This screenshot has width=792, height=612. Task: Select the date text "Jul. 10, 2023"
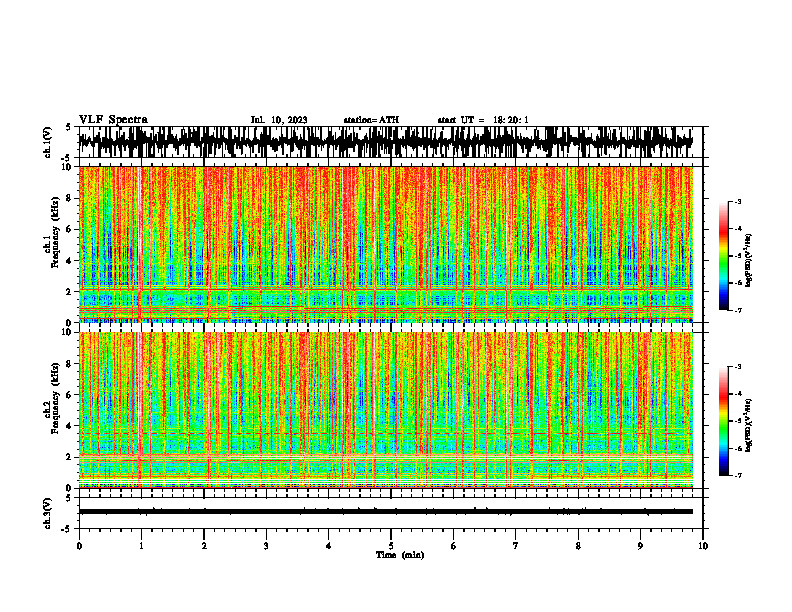pyautogui.click(x=279, y=120)
